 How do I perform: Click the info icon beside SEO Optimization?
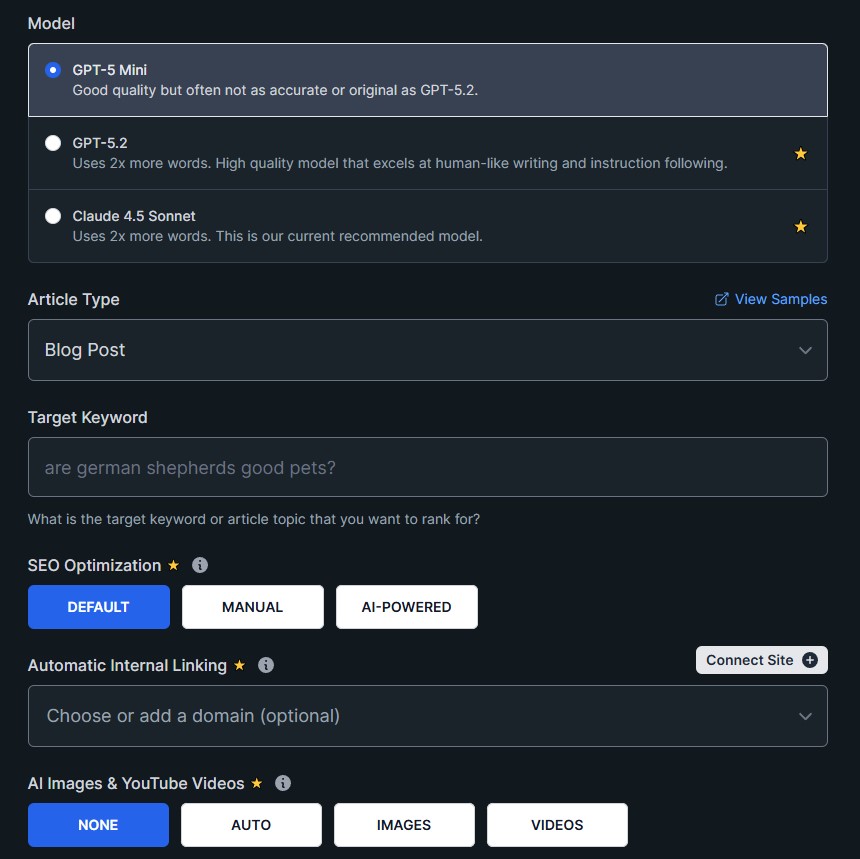[200, 565]
